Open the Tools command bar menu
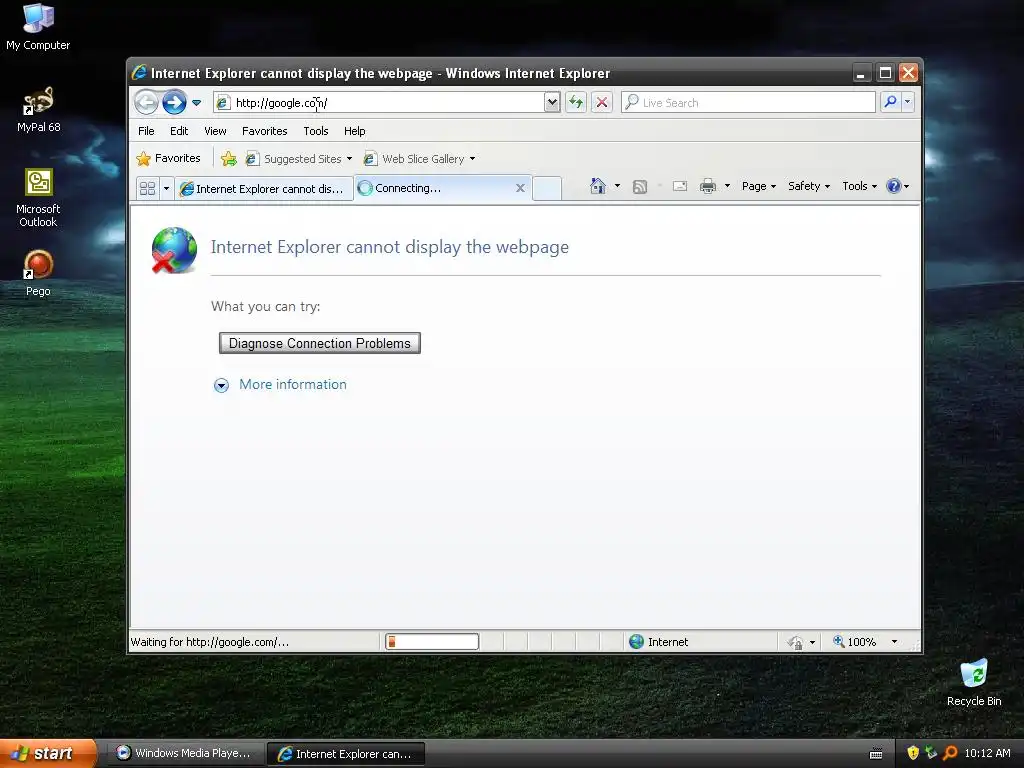Image resolution: width=1024 pixels, height=768 pixels. point(859,186)
